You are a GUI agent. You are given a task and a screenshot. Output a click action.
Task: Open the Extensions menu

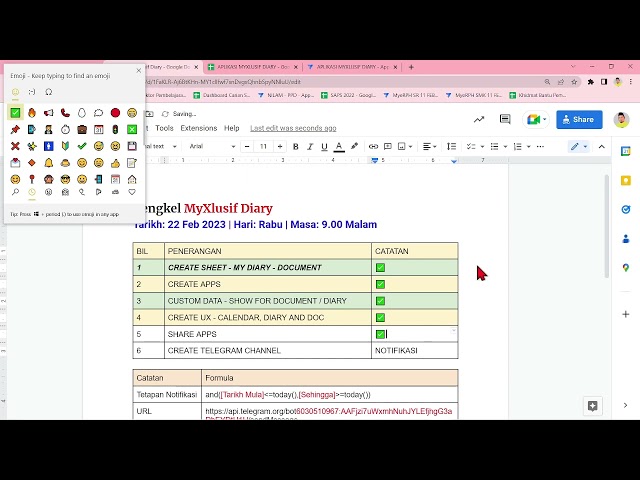click(199, 128)
